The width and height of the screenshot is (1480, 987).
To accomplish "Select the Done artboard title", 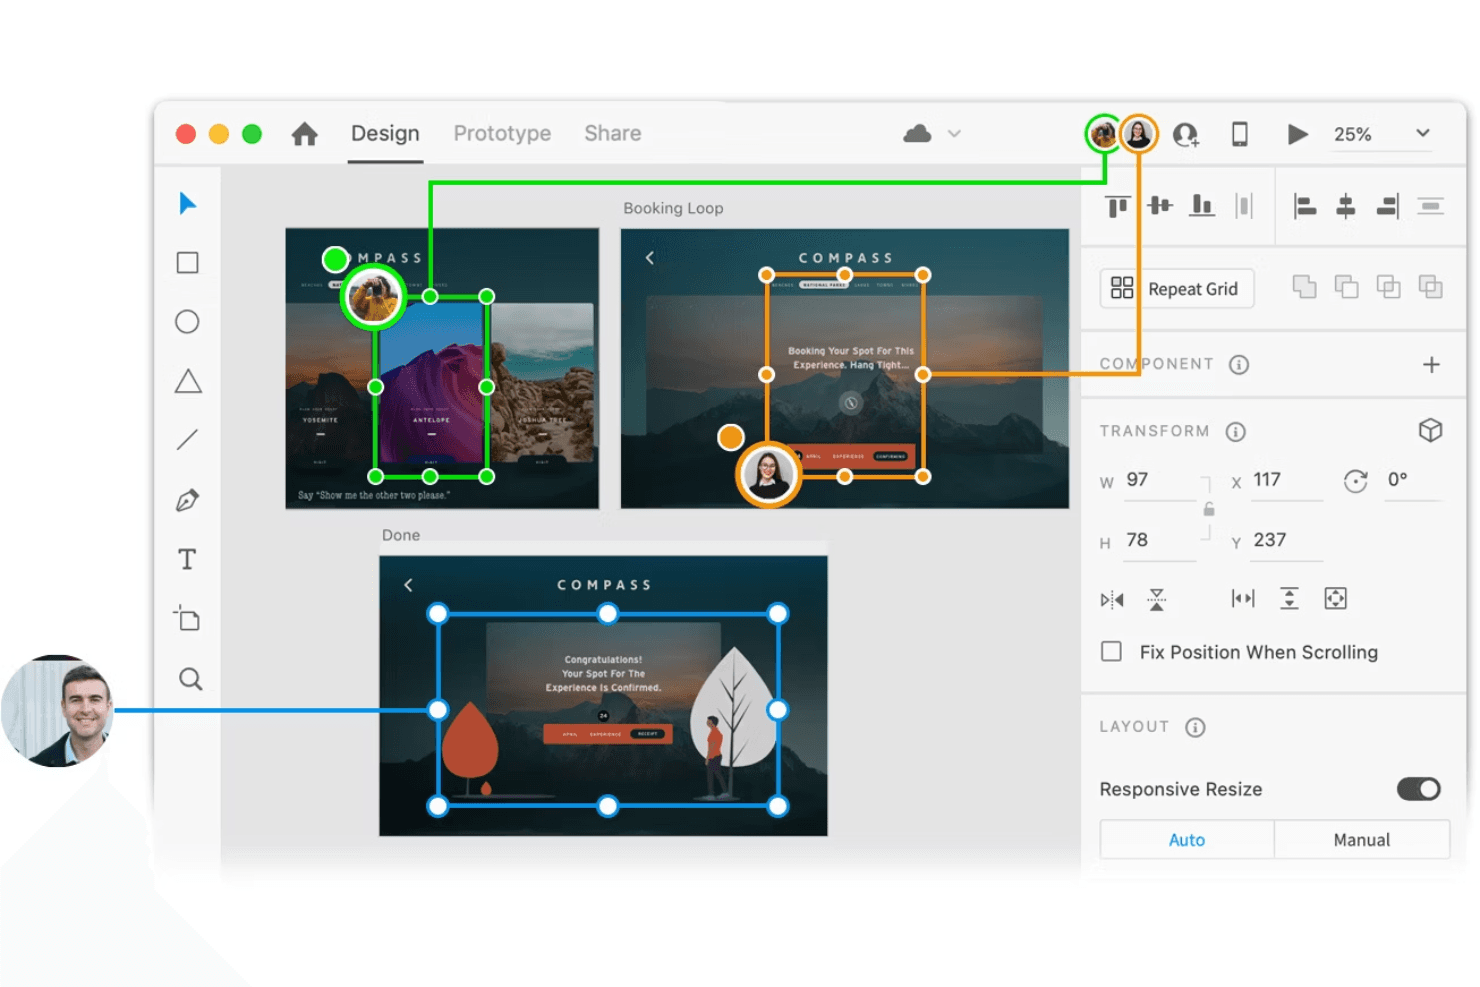I will [401, 535].
